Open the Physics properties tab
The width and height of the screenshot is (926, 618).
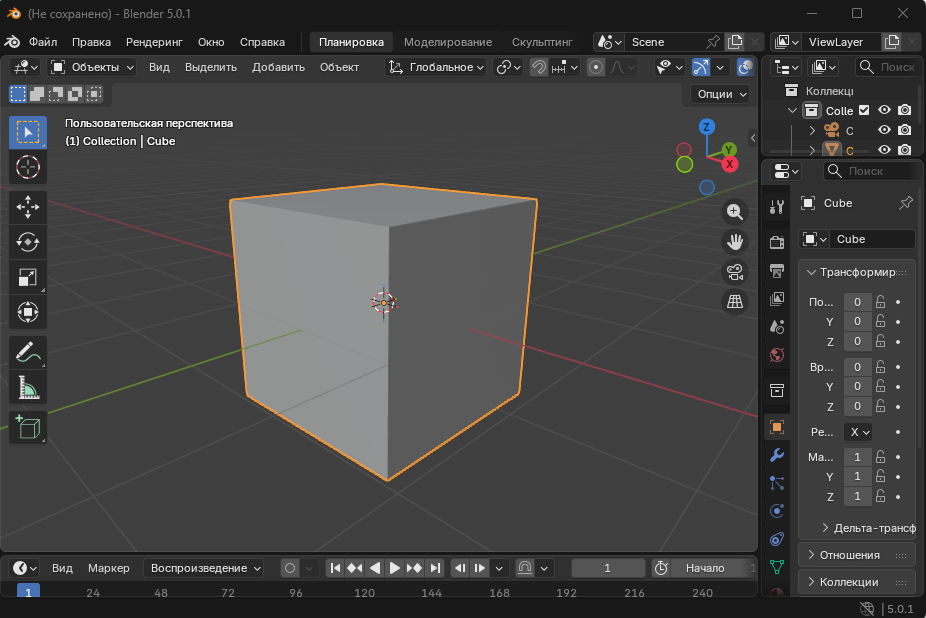777,510
